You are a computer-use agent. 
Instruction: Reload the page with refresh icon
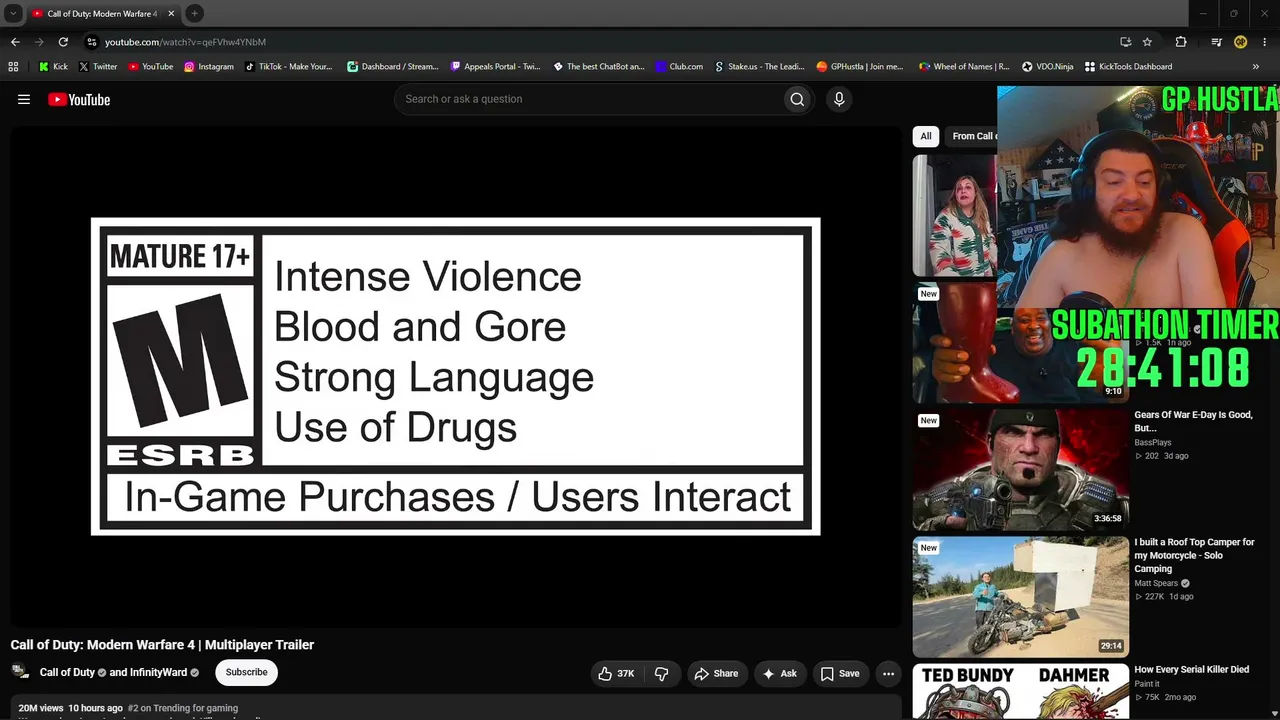pyautogui.click(x=63, y=42)
